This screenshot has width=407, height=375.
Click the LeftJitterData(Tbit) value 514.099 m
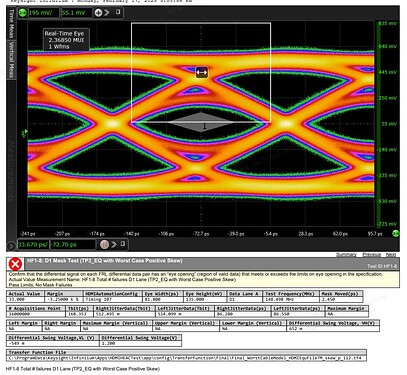(185, 314)
